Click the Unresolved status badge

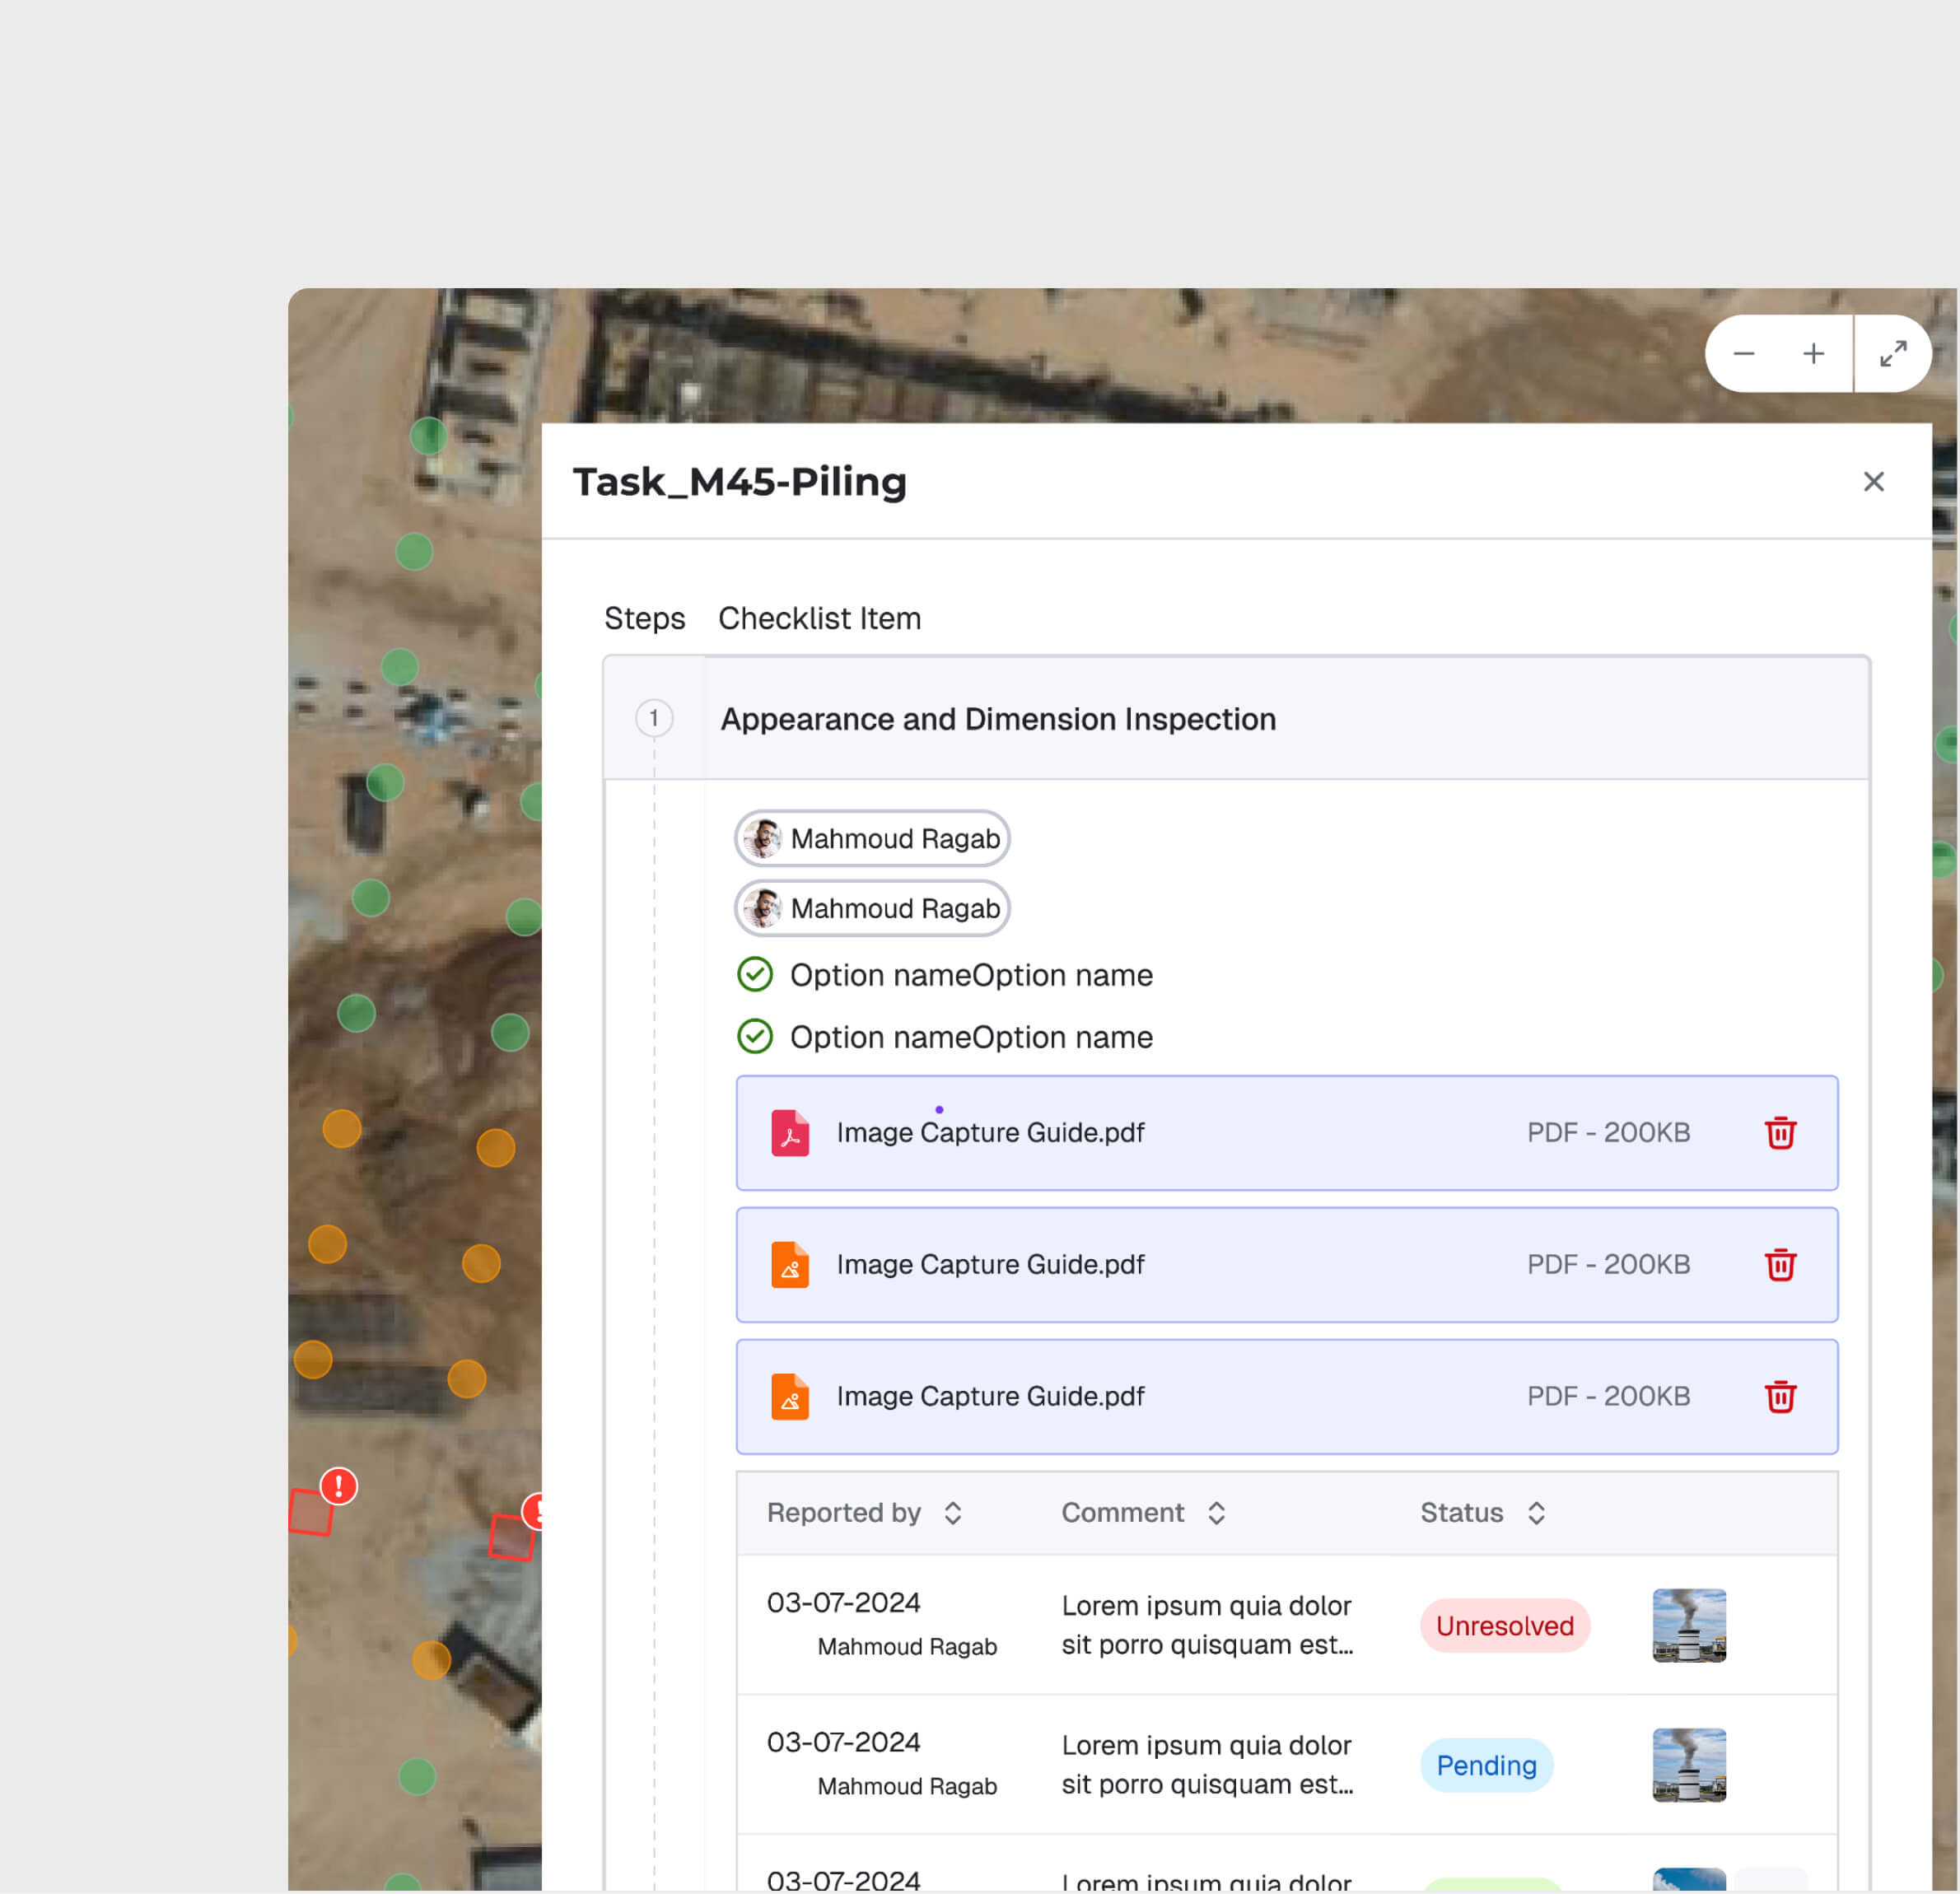pyautogui.click(x=1504, y=1625)
